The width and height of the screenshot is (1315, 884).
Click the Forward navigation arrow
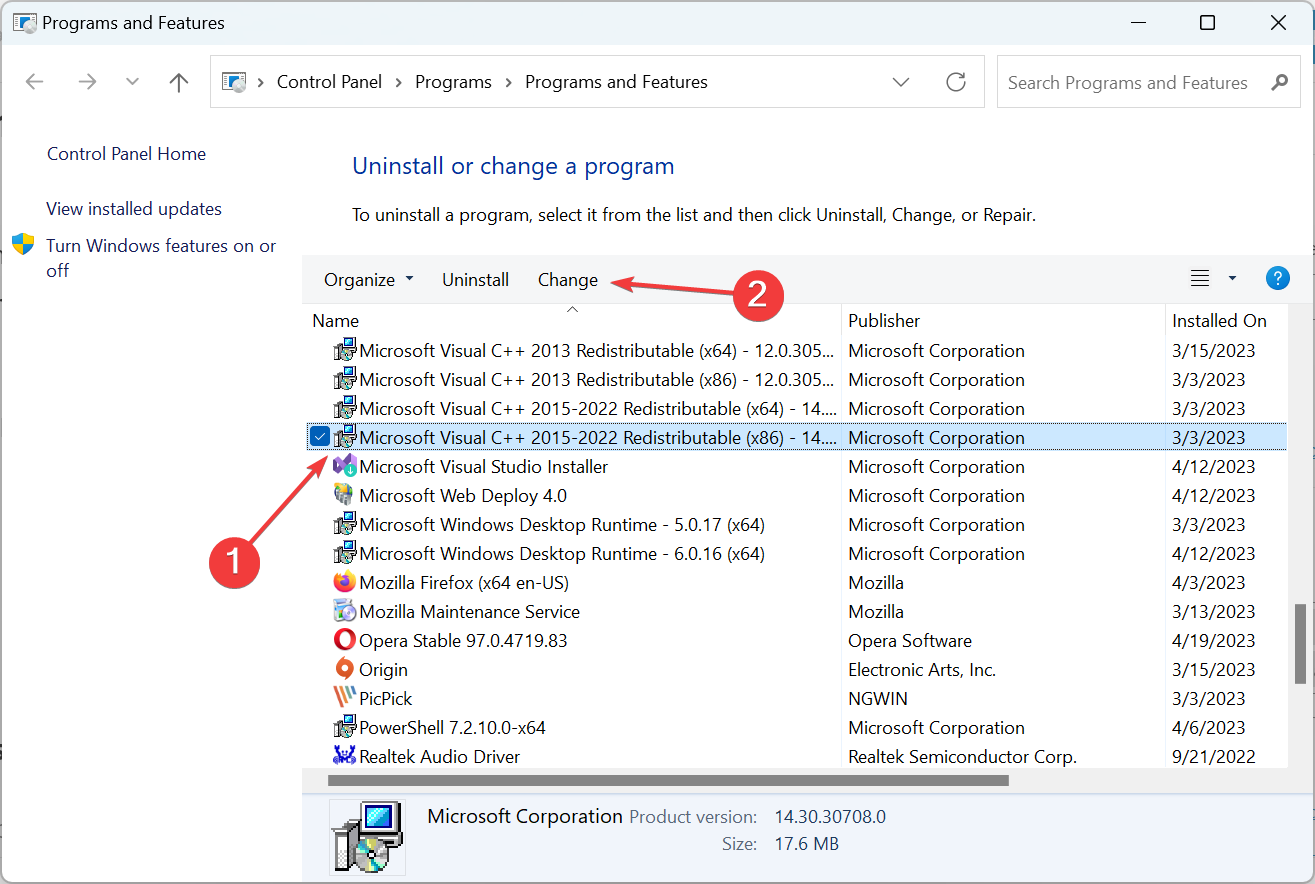point(87,82)
